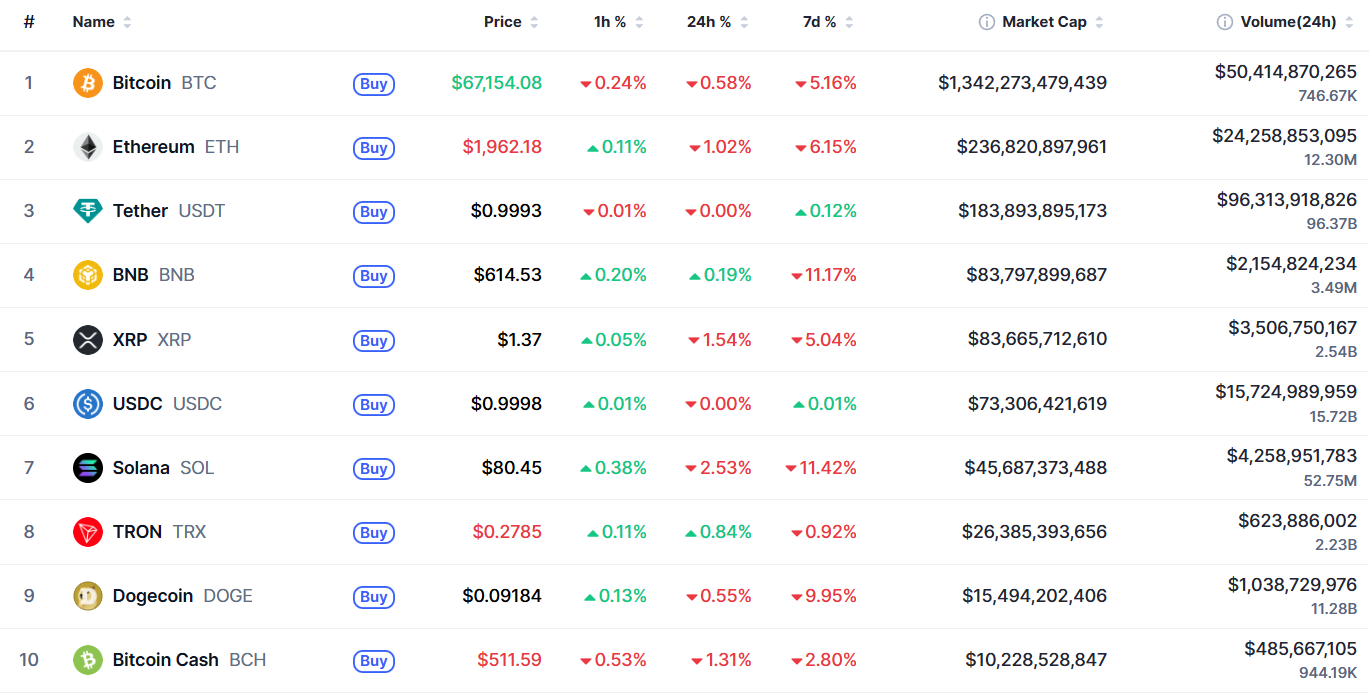Sort by the Name column header
The image size is (1369, 697).
pyautogui.click(x=102, y=22)
